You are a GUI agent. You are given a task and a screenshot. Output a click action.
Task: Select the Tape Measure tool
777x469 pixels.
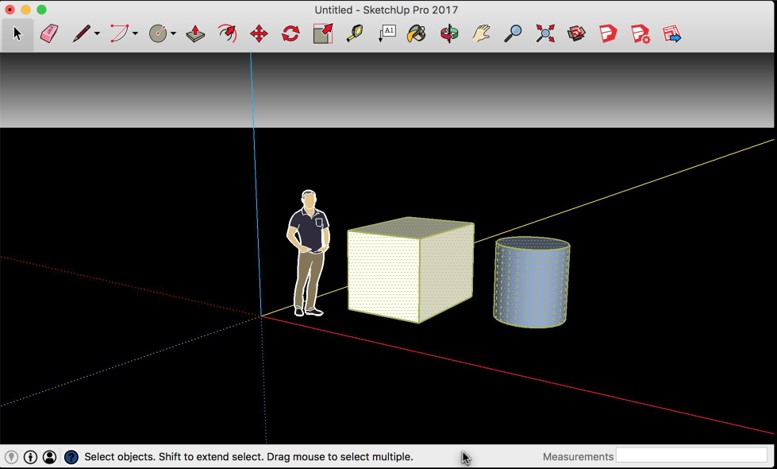(354, 34)
